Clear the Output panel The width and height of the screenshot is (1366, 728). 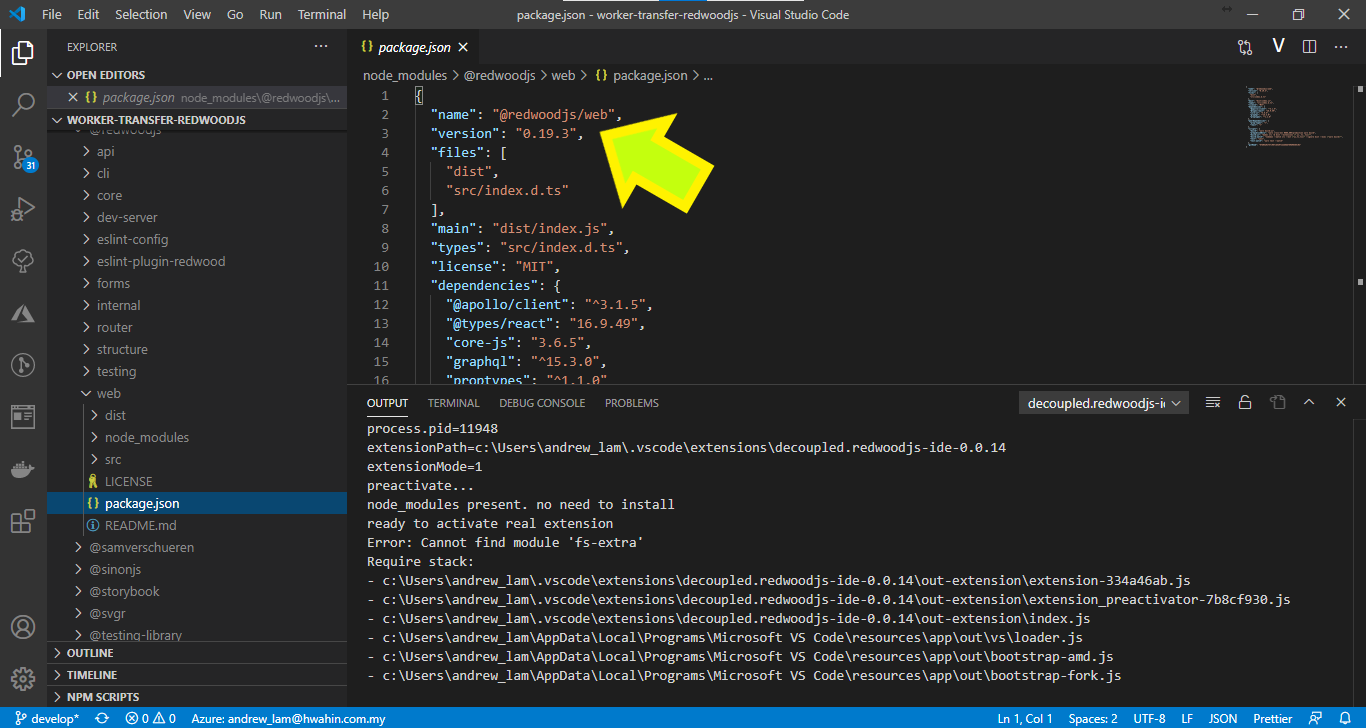(x=1213, y=403)
